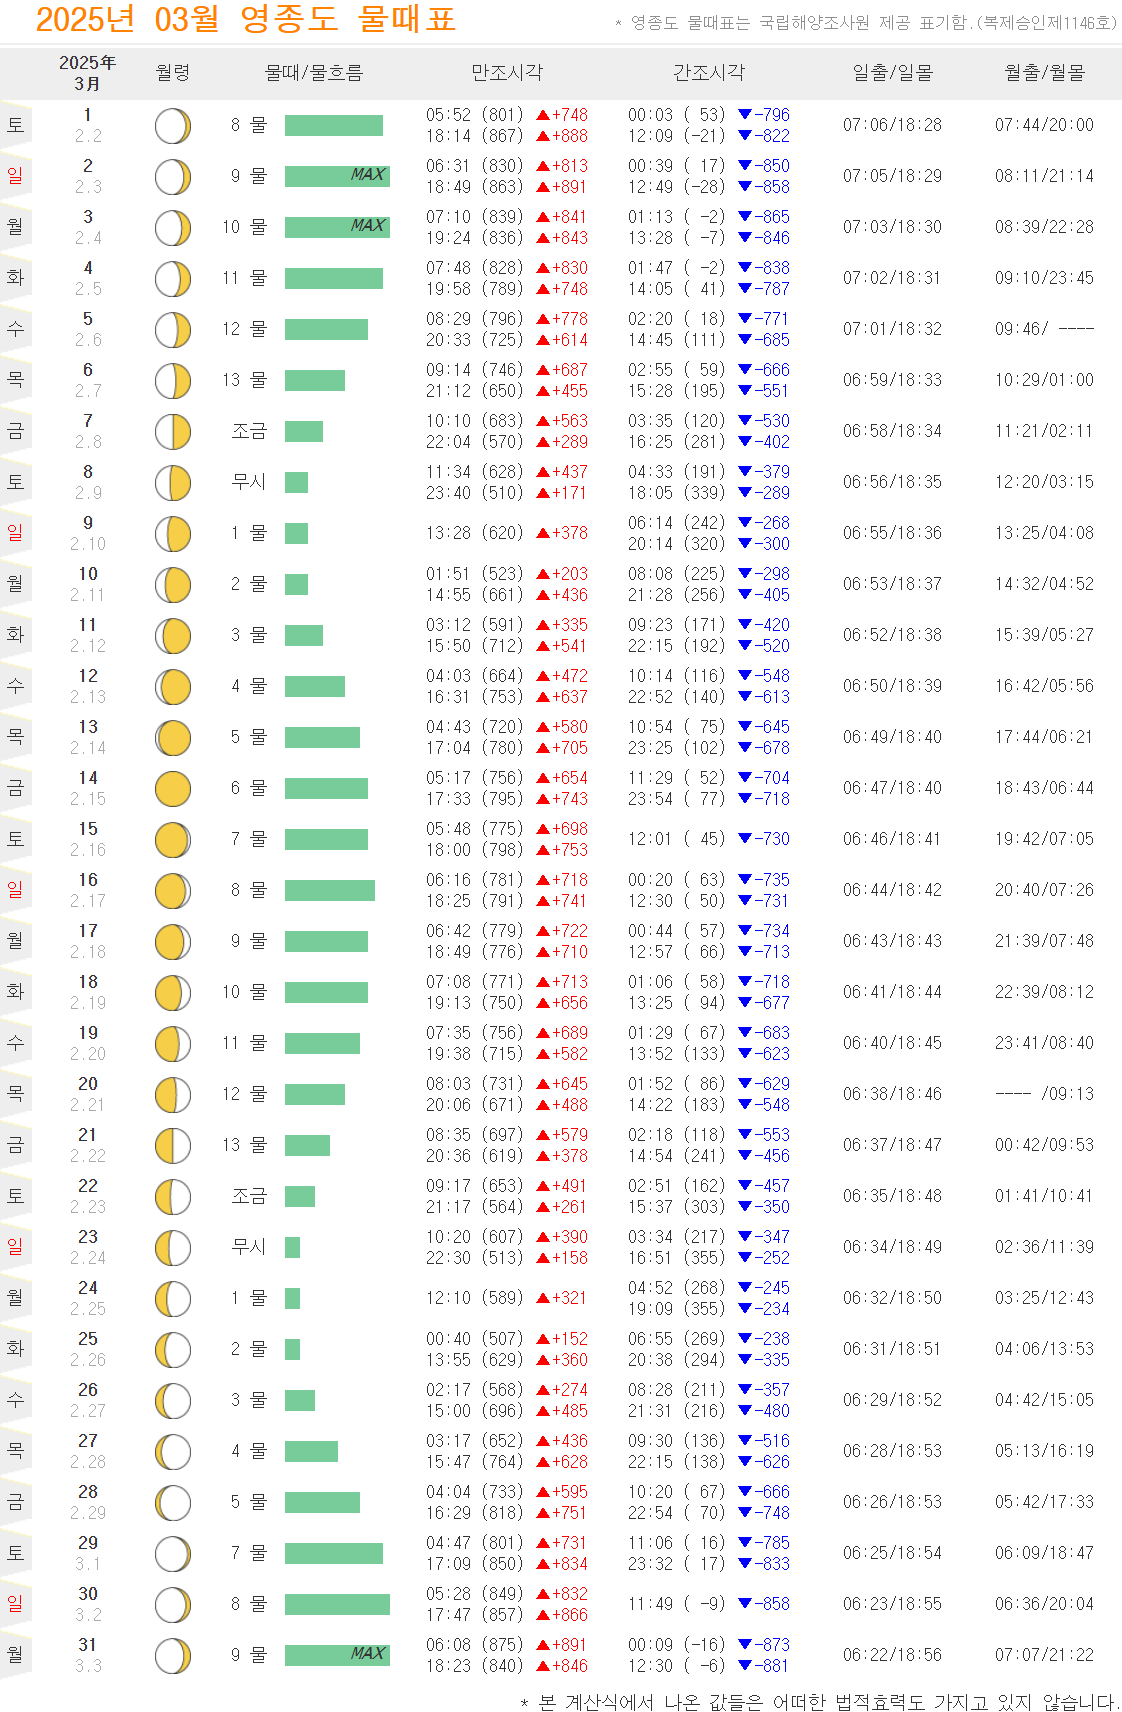Click the 간조시각 column header
Image resolution: width=1122 pixels, height=1712 pixels.
[709, 73]
